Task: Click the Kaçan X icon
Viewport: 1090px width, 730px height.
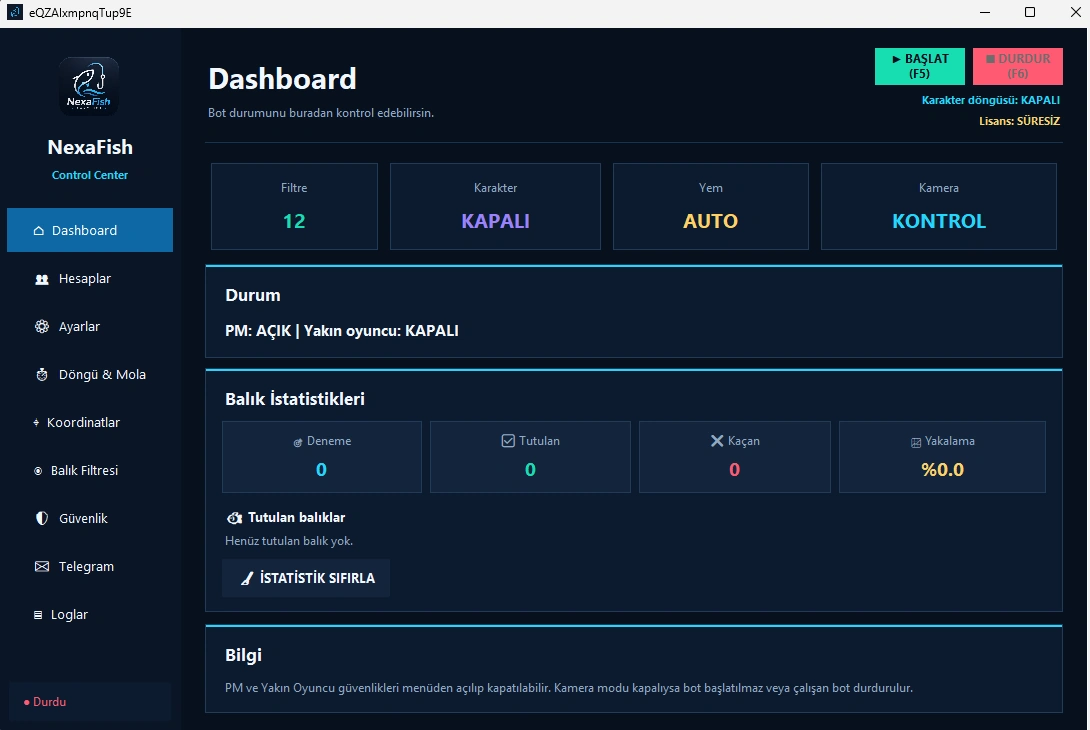Action: click(x=717, y=441)
